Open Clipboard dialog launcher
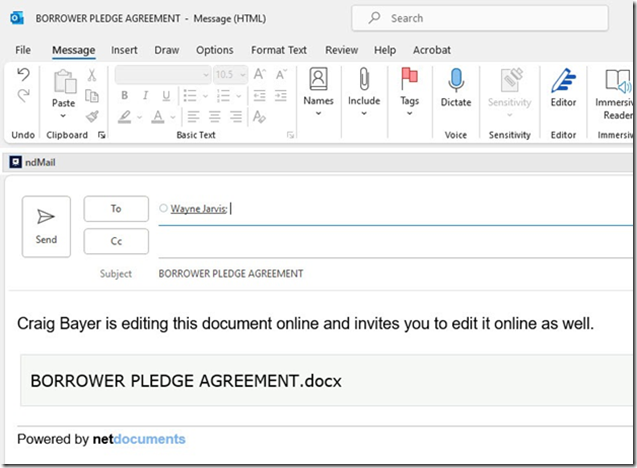The image size is (637, 468). coord(102,135)
